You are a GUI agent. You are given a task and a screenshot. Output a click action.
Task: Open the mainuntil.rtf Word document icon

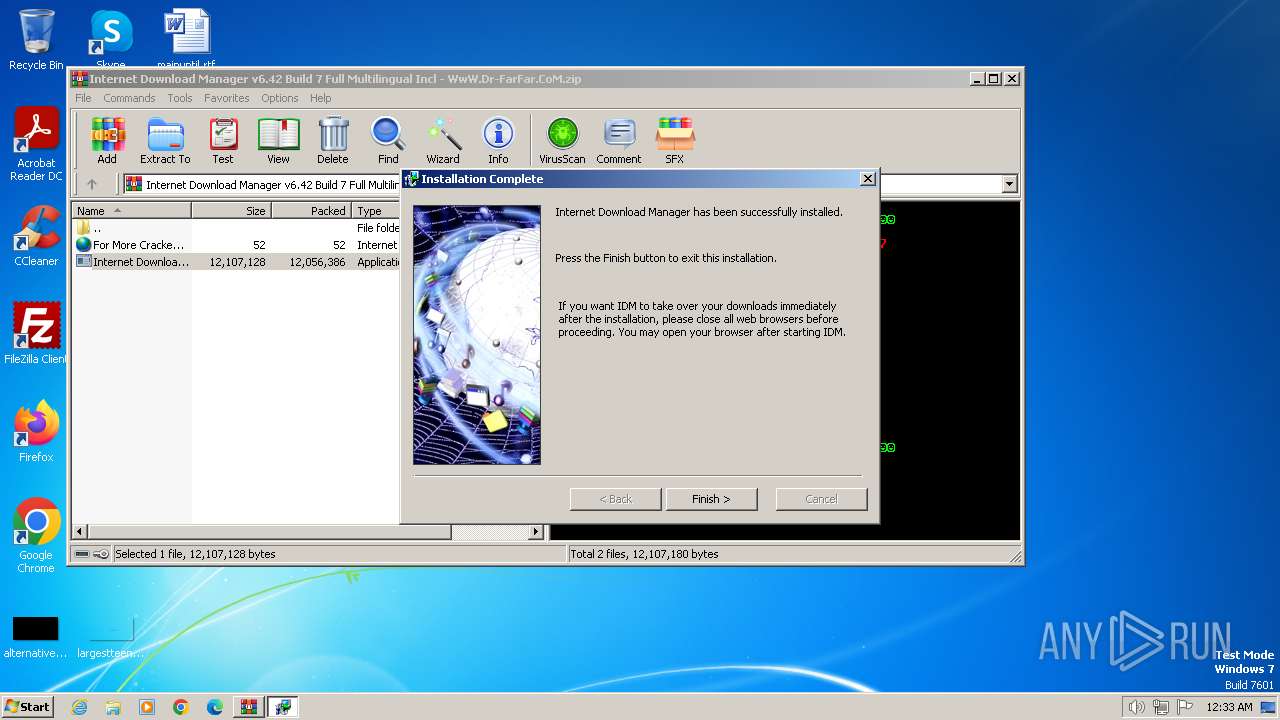pos(186,40)
